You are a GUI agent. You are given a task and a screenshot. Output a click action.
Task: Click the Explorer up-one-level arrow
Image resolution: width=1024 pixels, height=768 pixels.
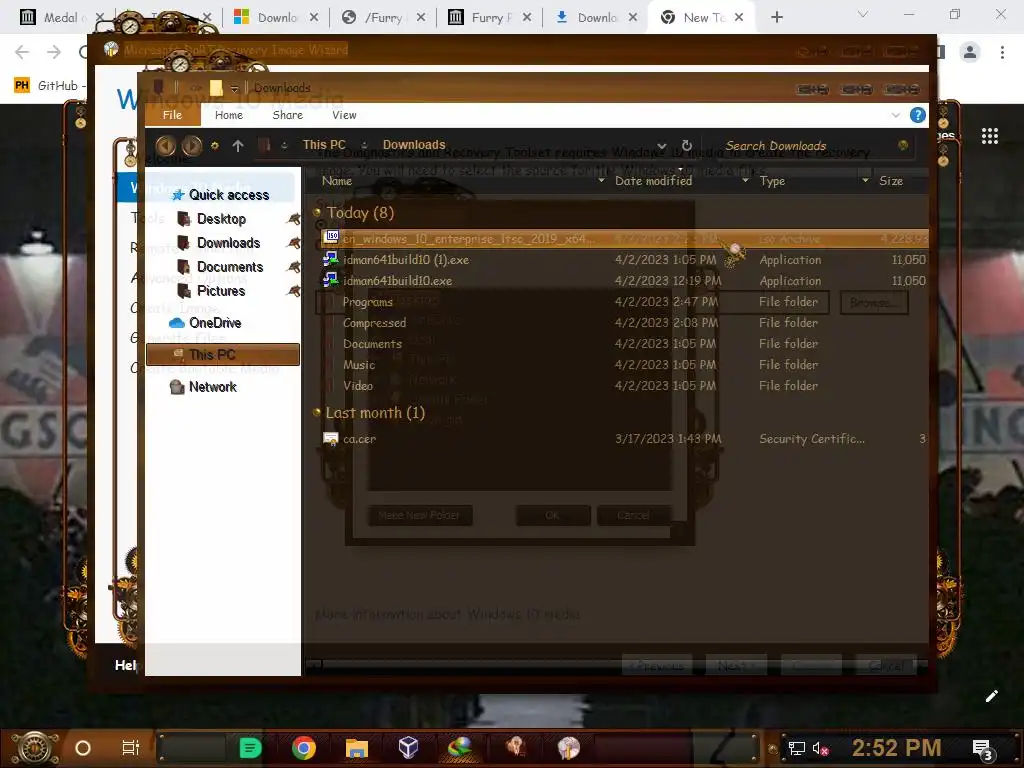pos(238,146)
